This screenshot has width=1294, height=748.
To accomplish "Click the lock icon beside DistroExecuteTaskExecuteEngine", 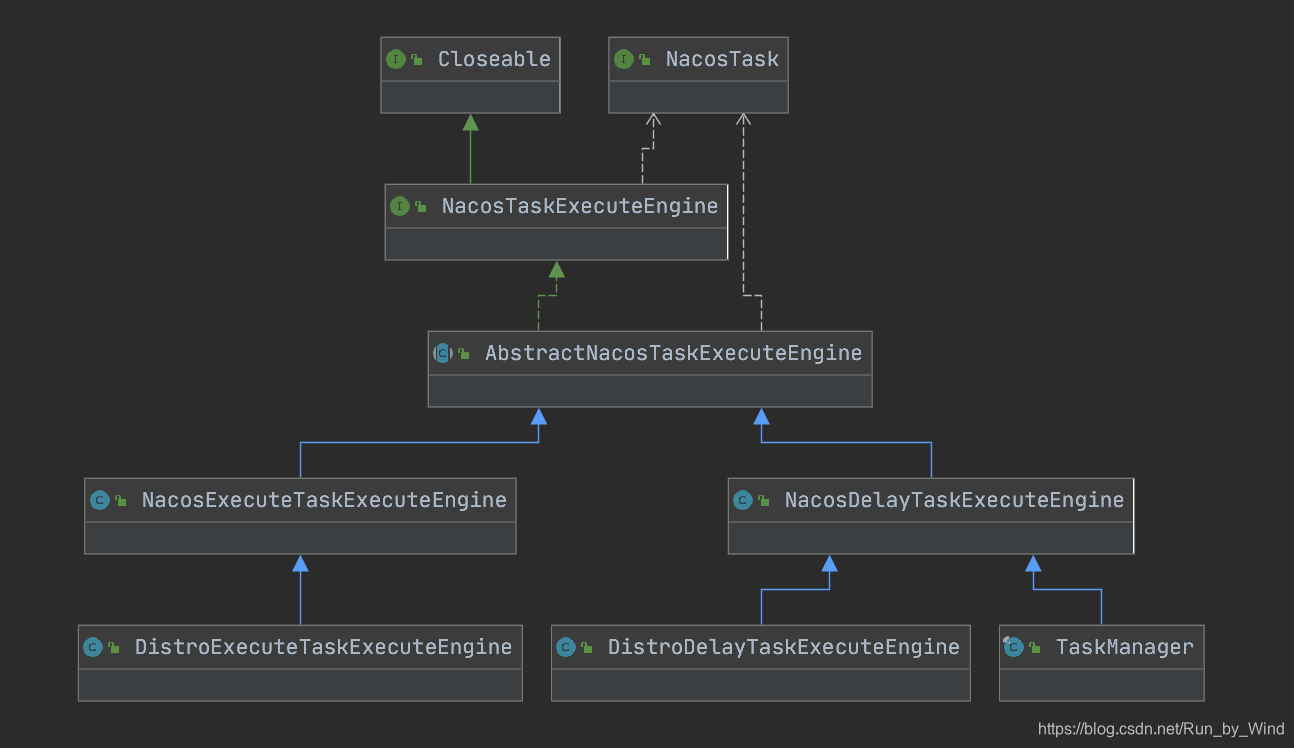I will pos(114,648).
